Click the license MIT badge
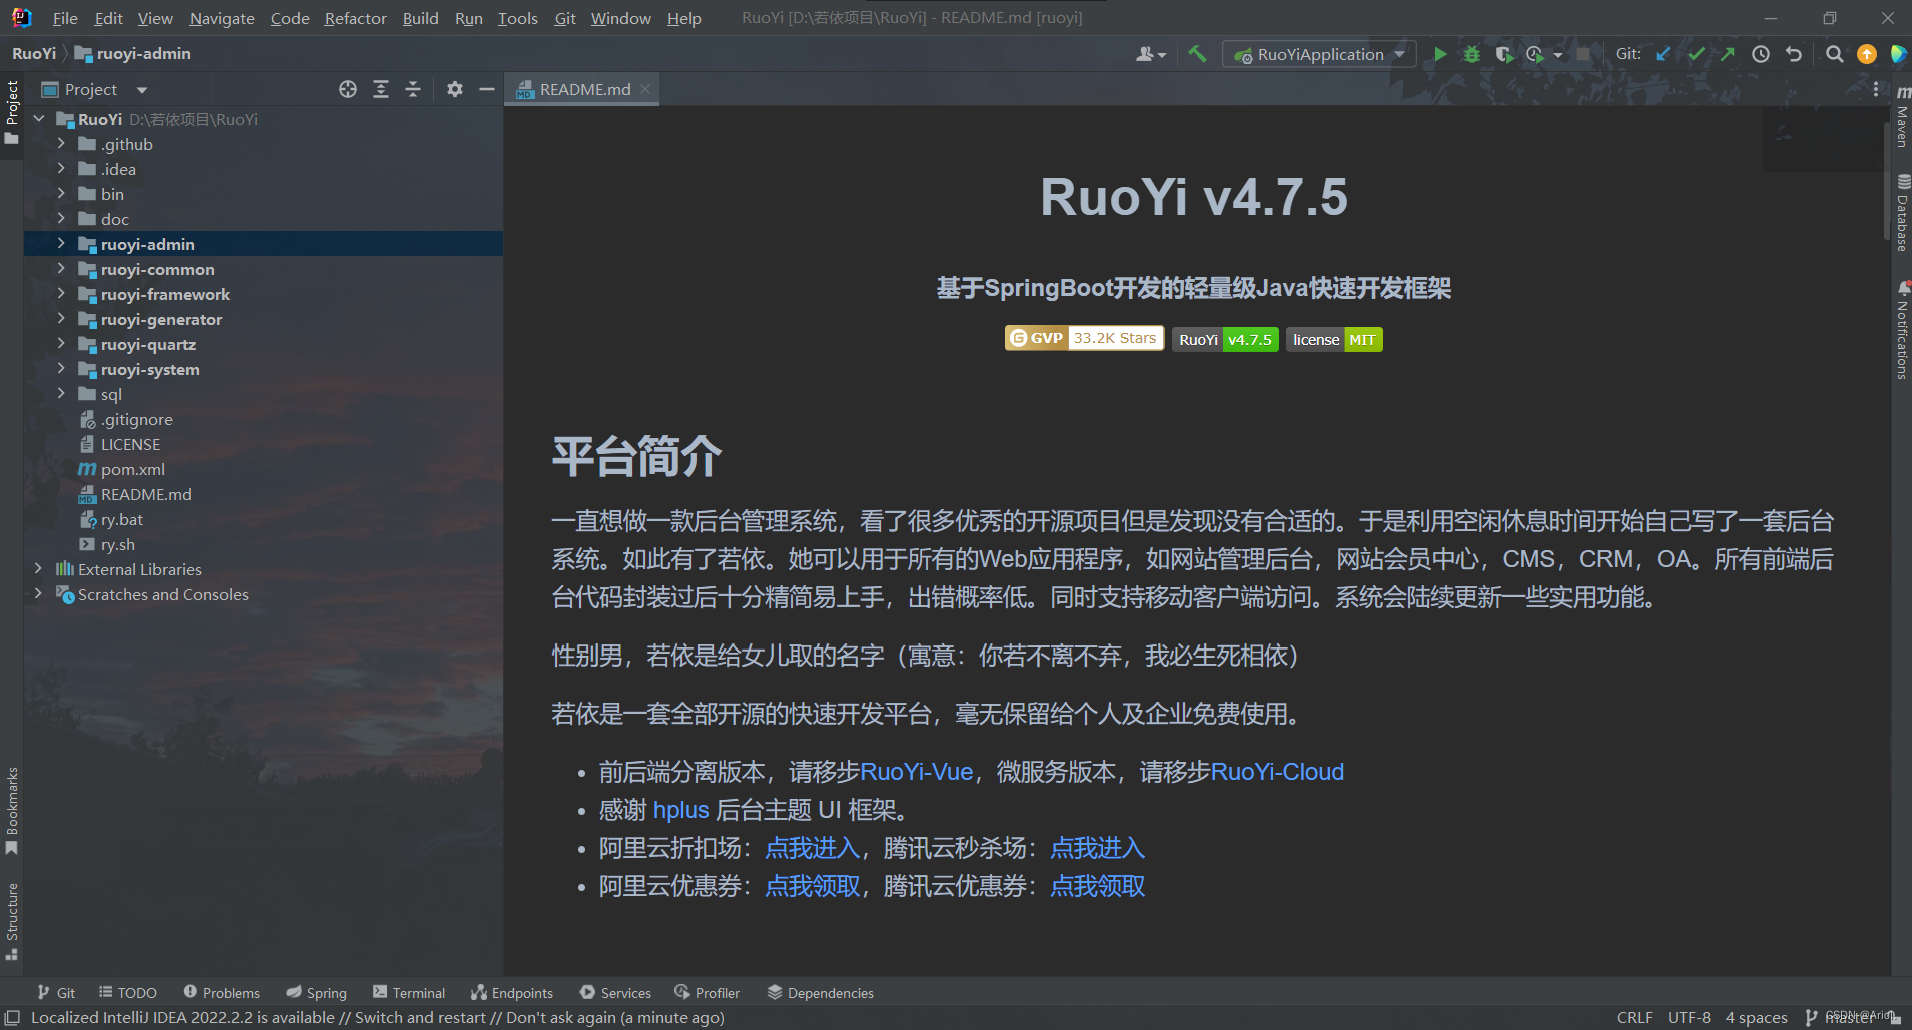This screenshot has height=1030, width=1912. [x=1334, y=340]
